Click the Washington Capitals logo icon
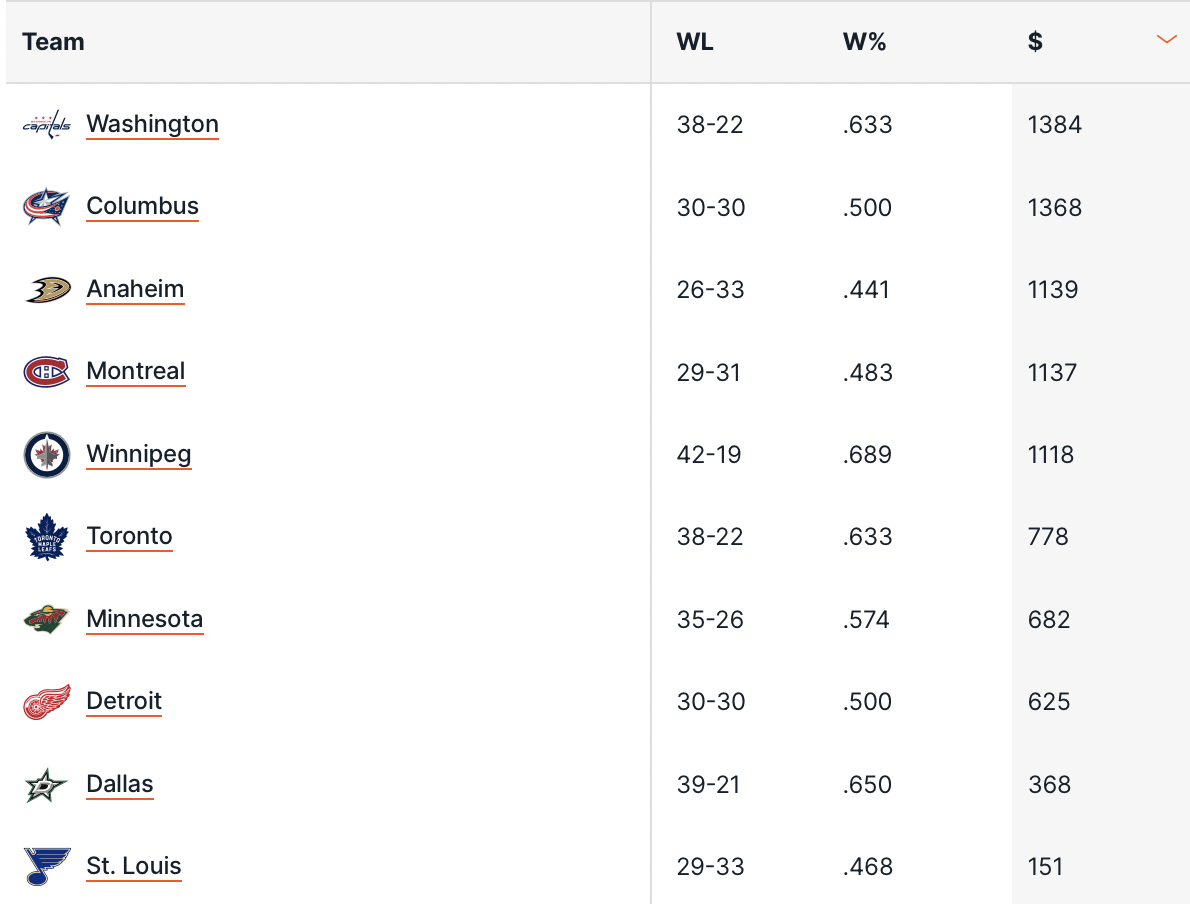 point(47,125)
